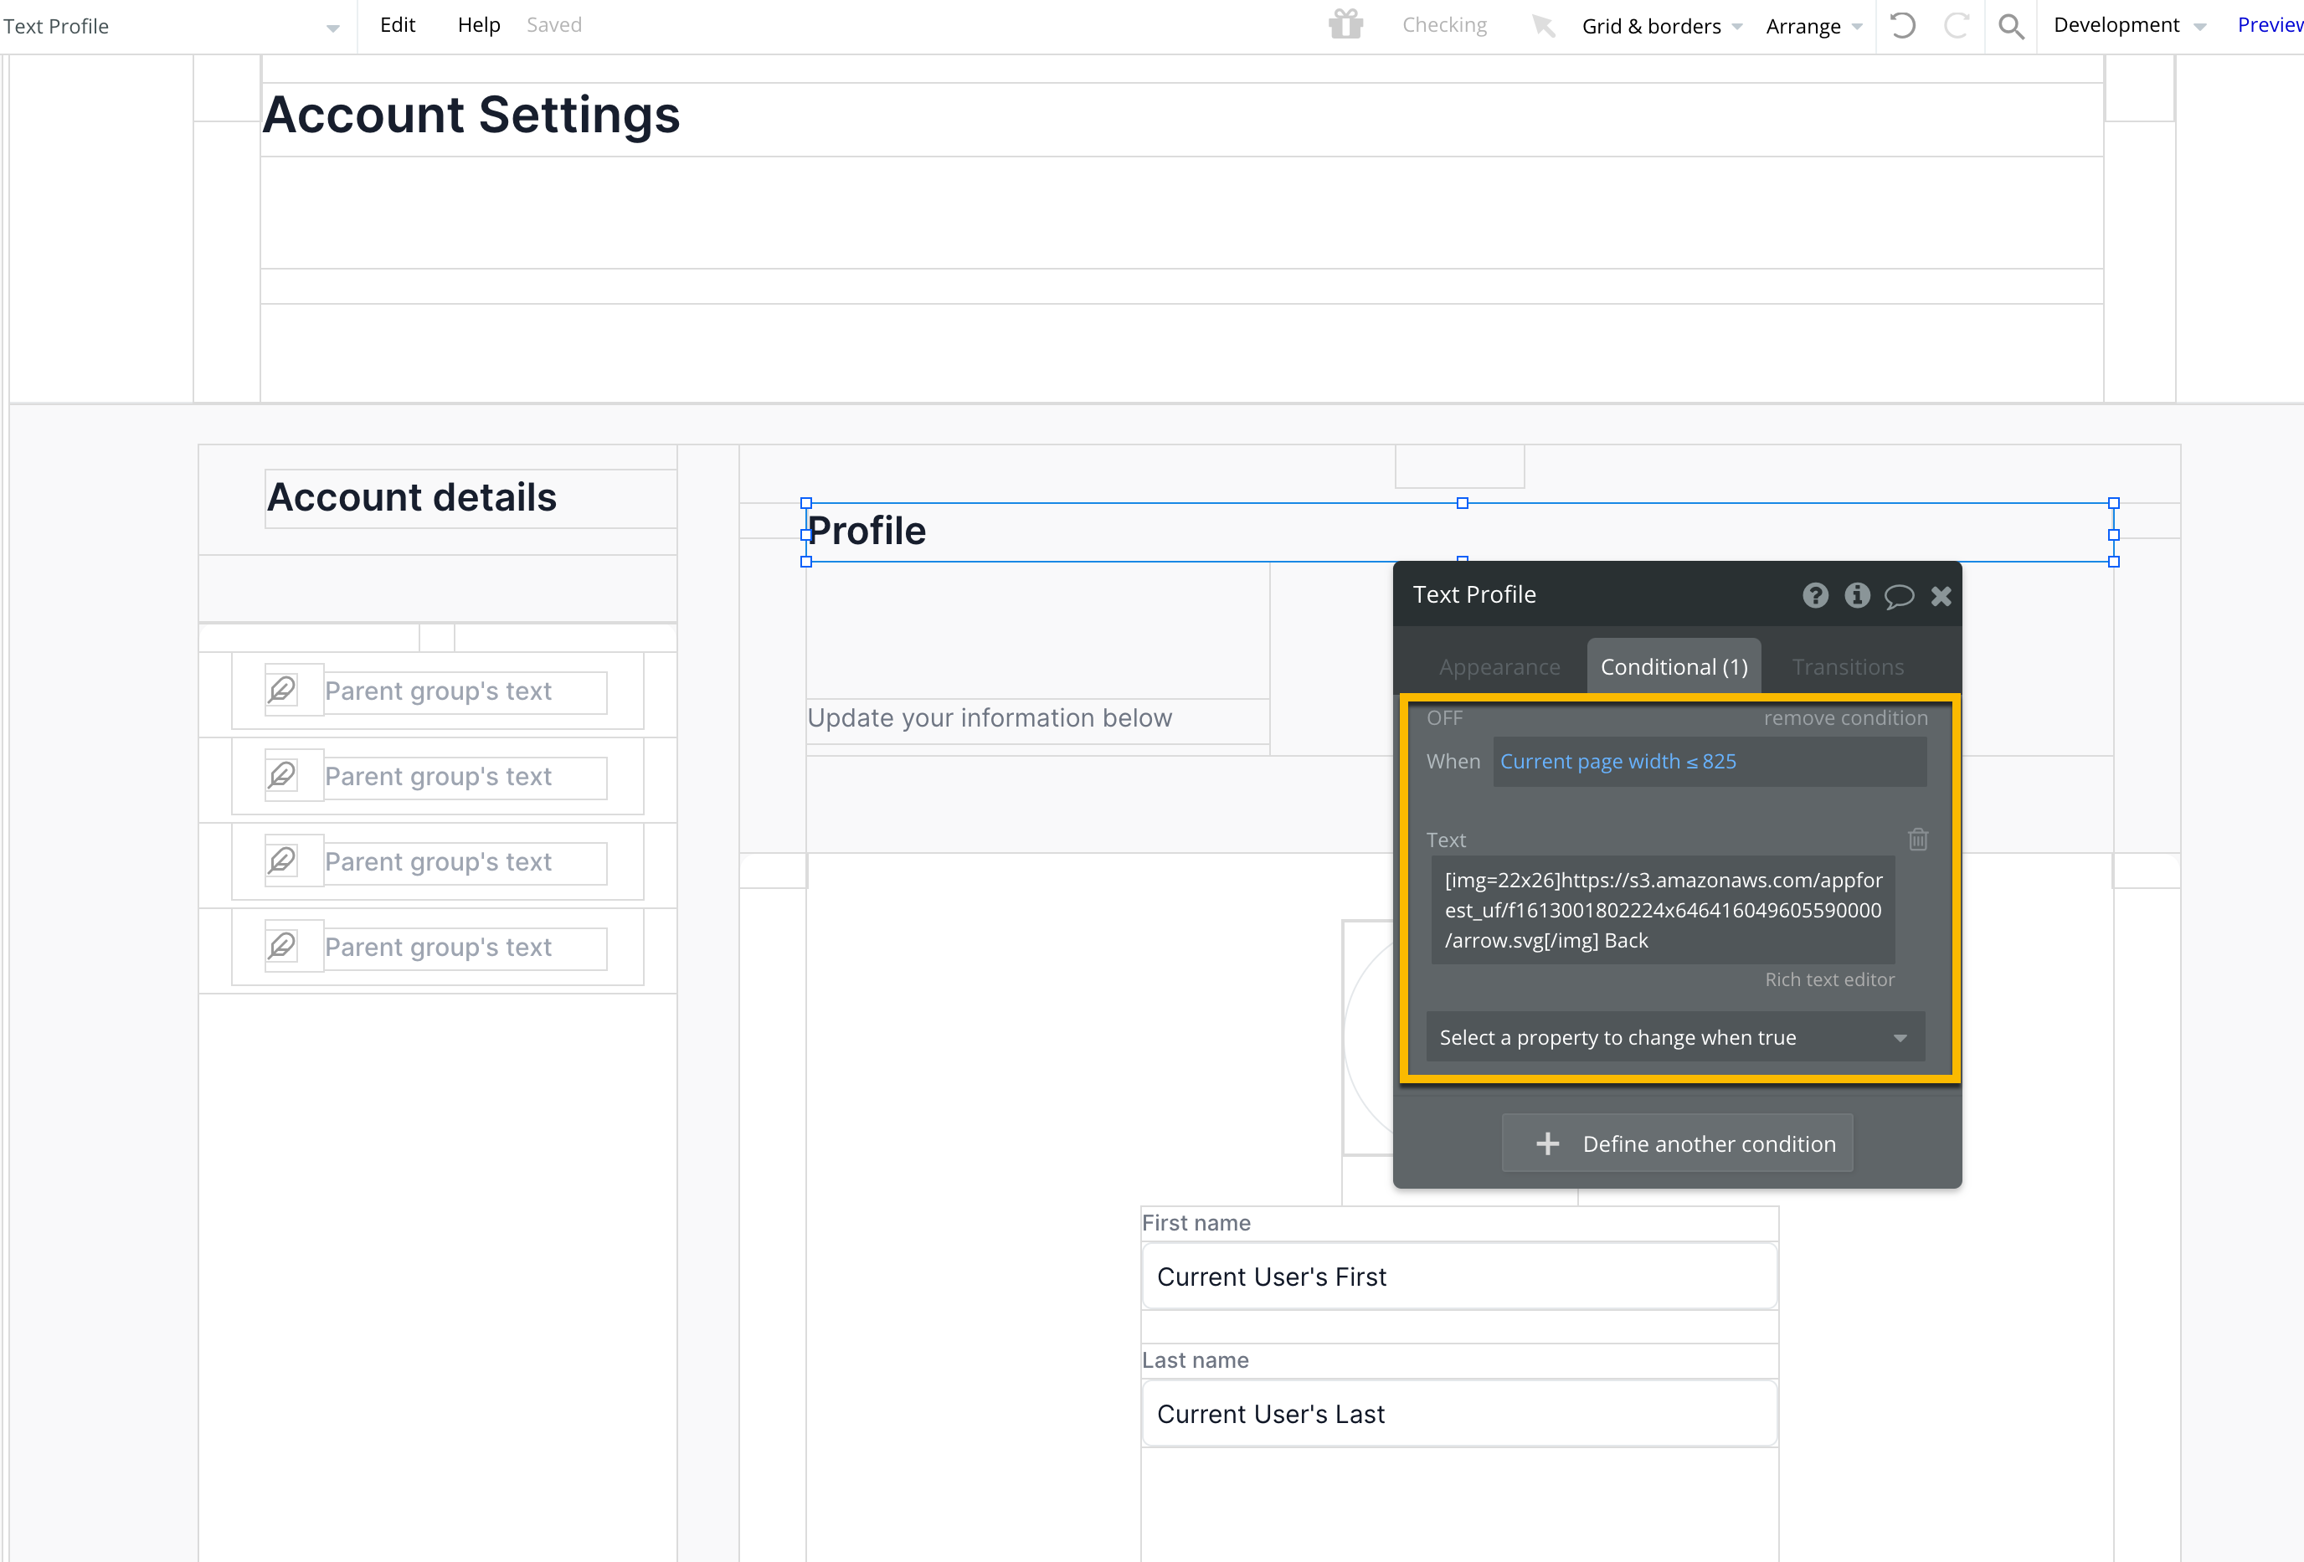
Task: Delete the Text property with trash icon
Action: pos(1917,839)
